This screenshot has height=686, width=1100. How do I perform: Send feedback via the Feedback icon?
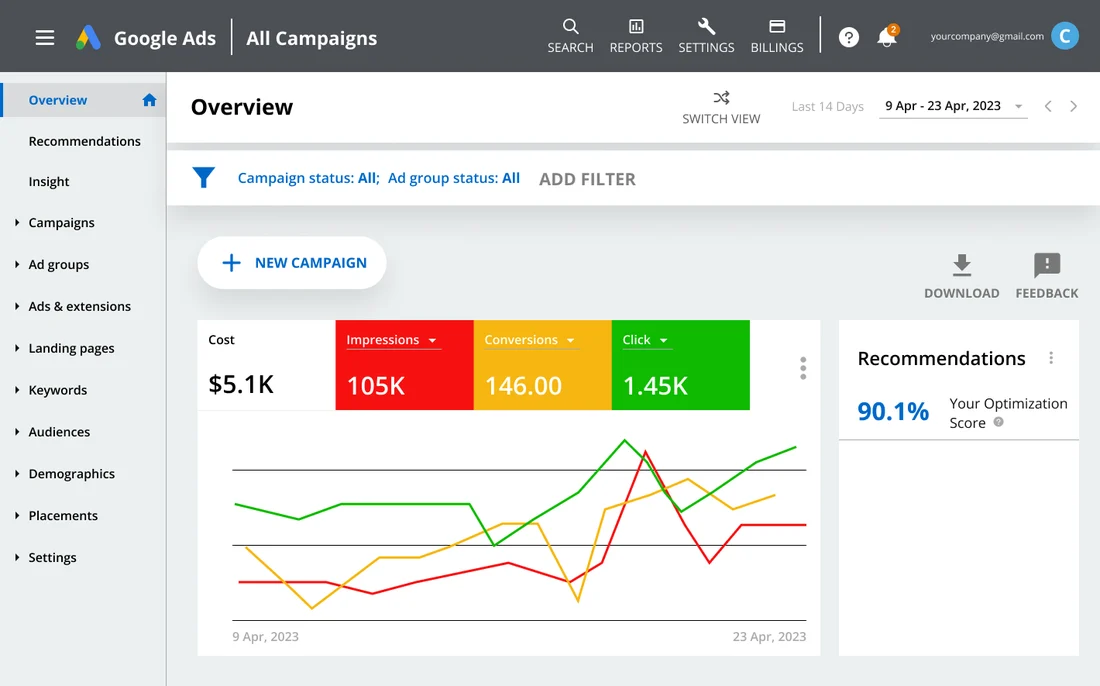coord(1047,276)
